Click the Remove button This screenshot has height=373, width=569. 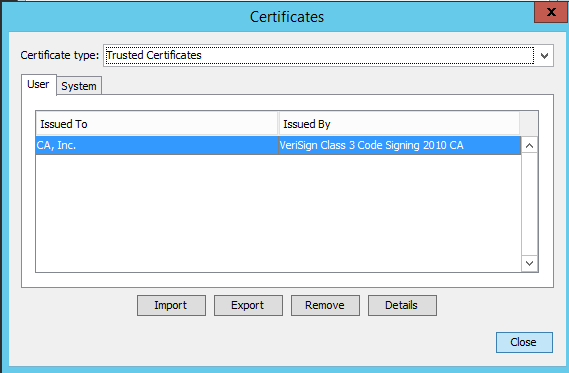click(325, 306)
